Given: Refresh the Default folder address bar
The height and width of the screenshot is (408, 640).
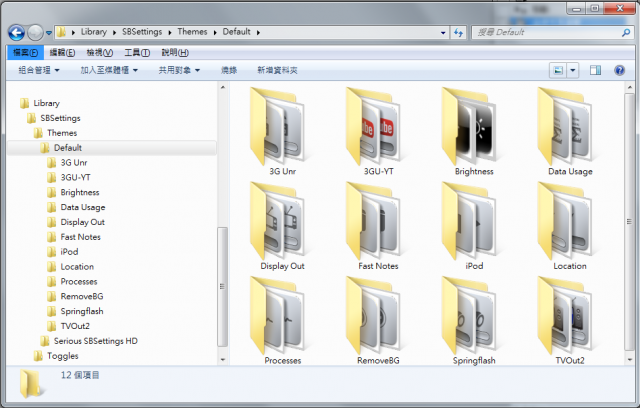Looking at the screenshot, I should click(x=458, y=32).
